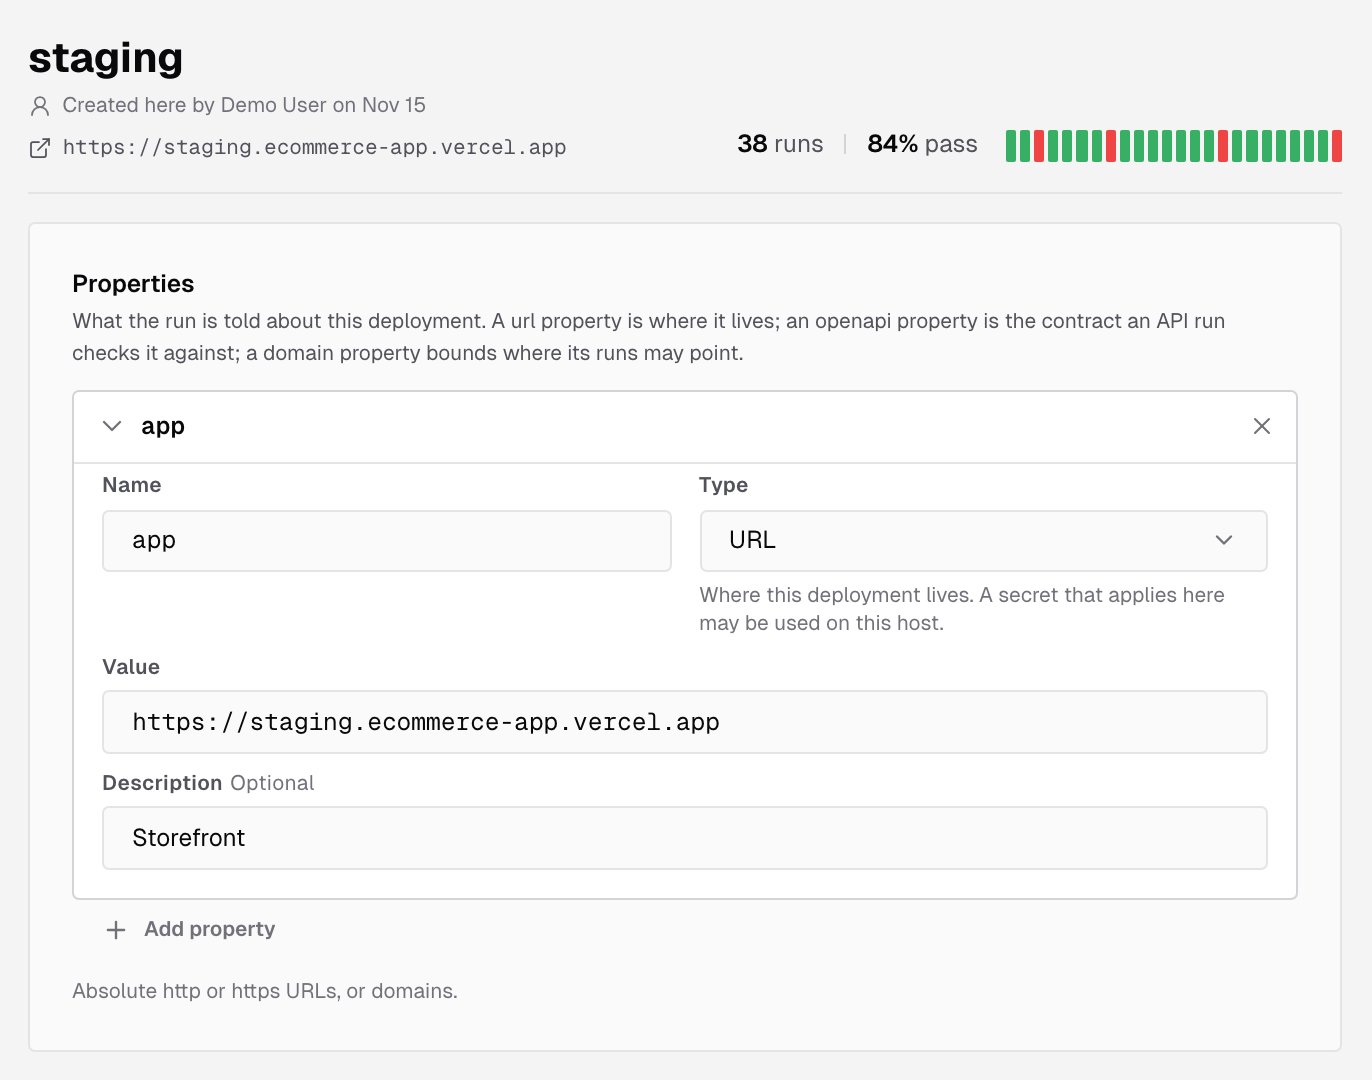Click the Description Optional label
Screen dimensions: 1372x1080
coord(208,783)
